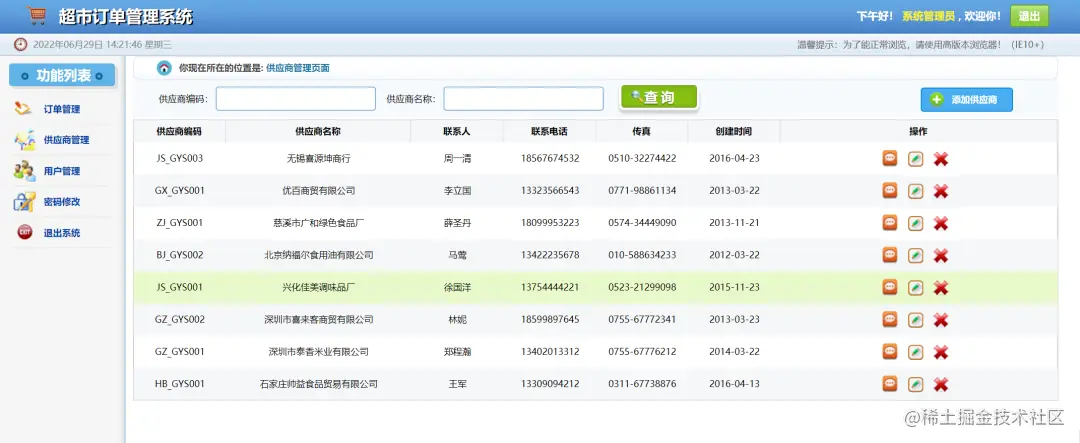Click the home icon in breadcrumb bar
This screenshot has width=1080, height=443.
tap(164, 68)
